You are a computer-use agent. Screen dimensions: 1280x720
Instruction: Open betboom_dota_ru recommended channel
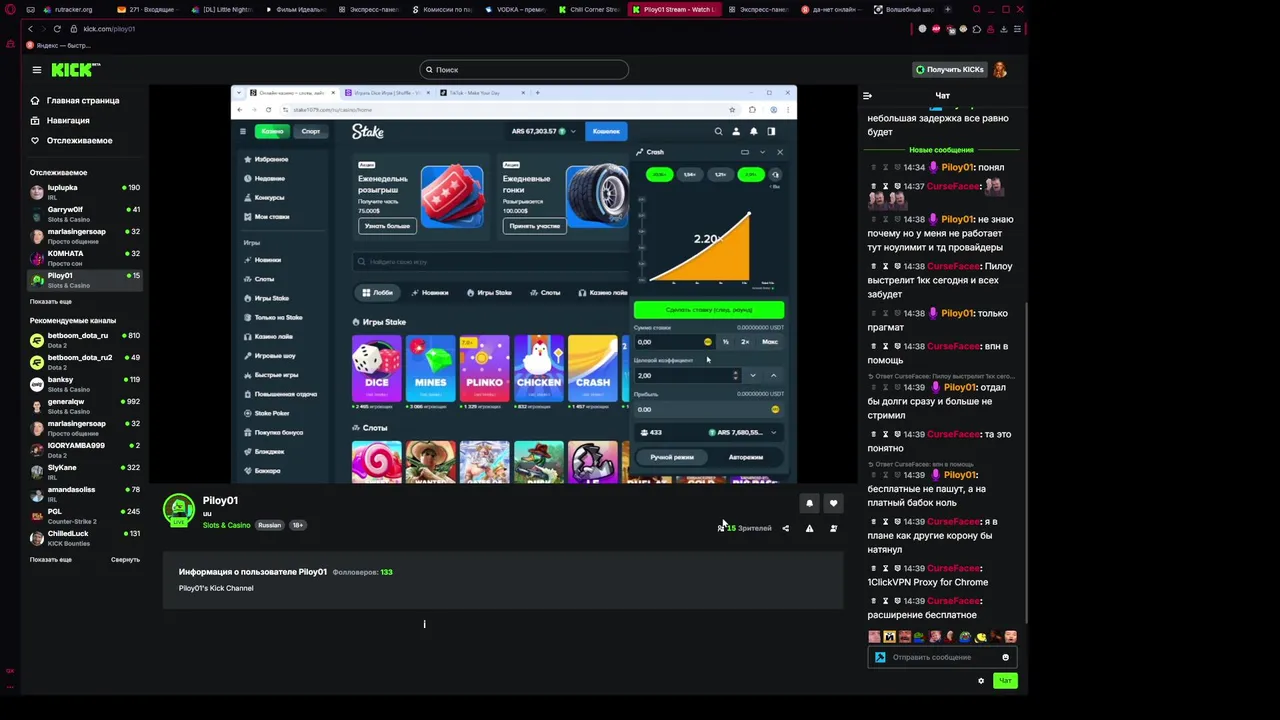pos(85,339)
